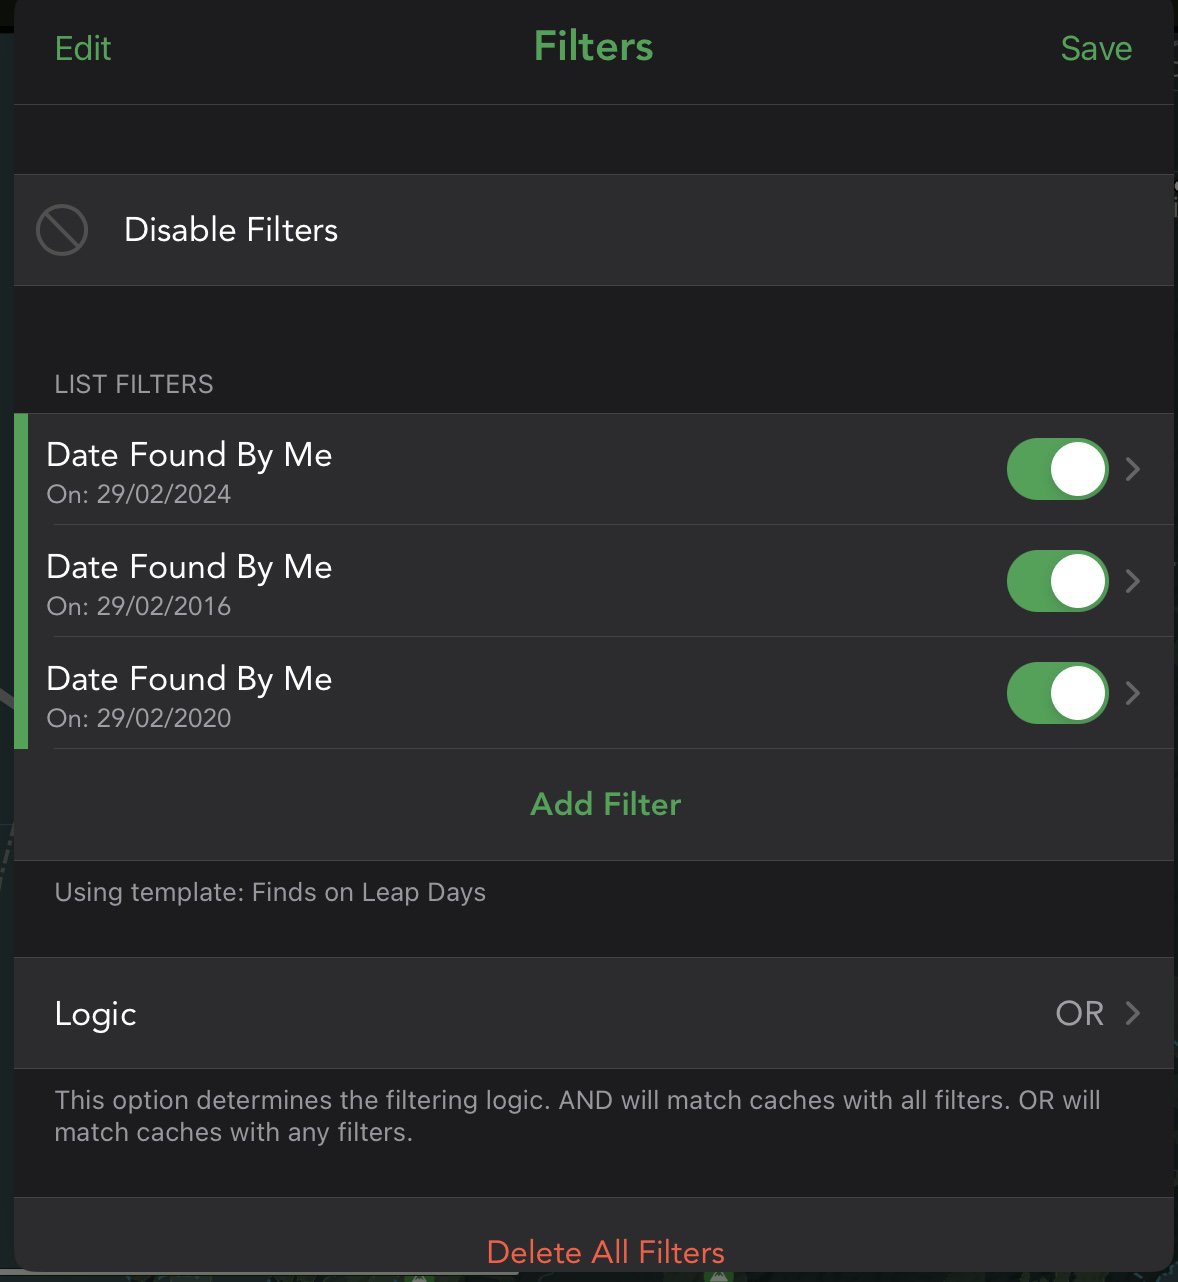Toggle off the 29/02/2024 date filter

tap(1057, 469)
